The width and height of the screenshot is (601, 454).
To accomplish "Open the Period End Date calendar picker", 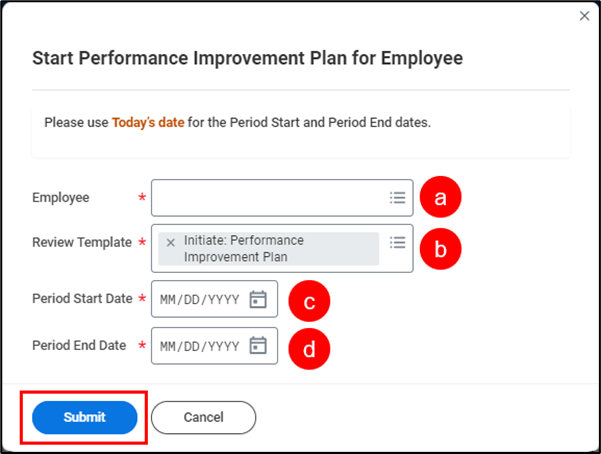I will [x=258, y=346].
